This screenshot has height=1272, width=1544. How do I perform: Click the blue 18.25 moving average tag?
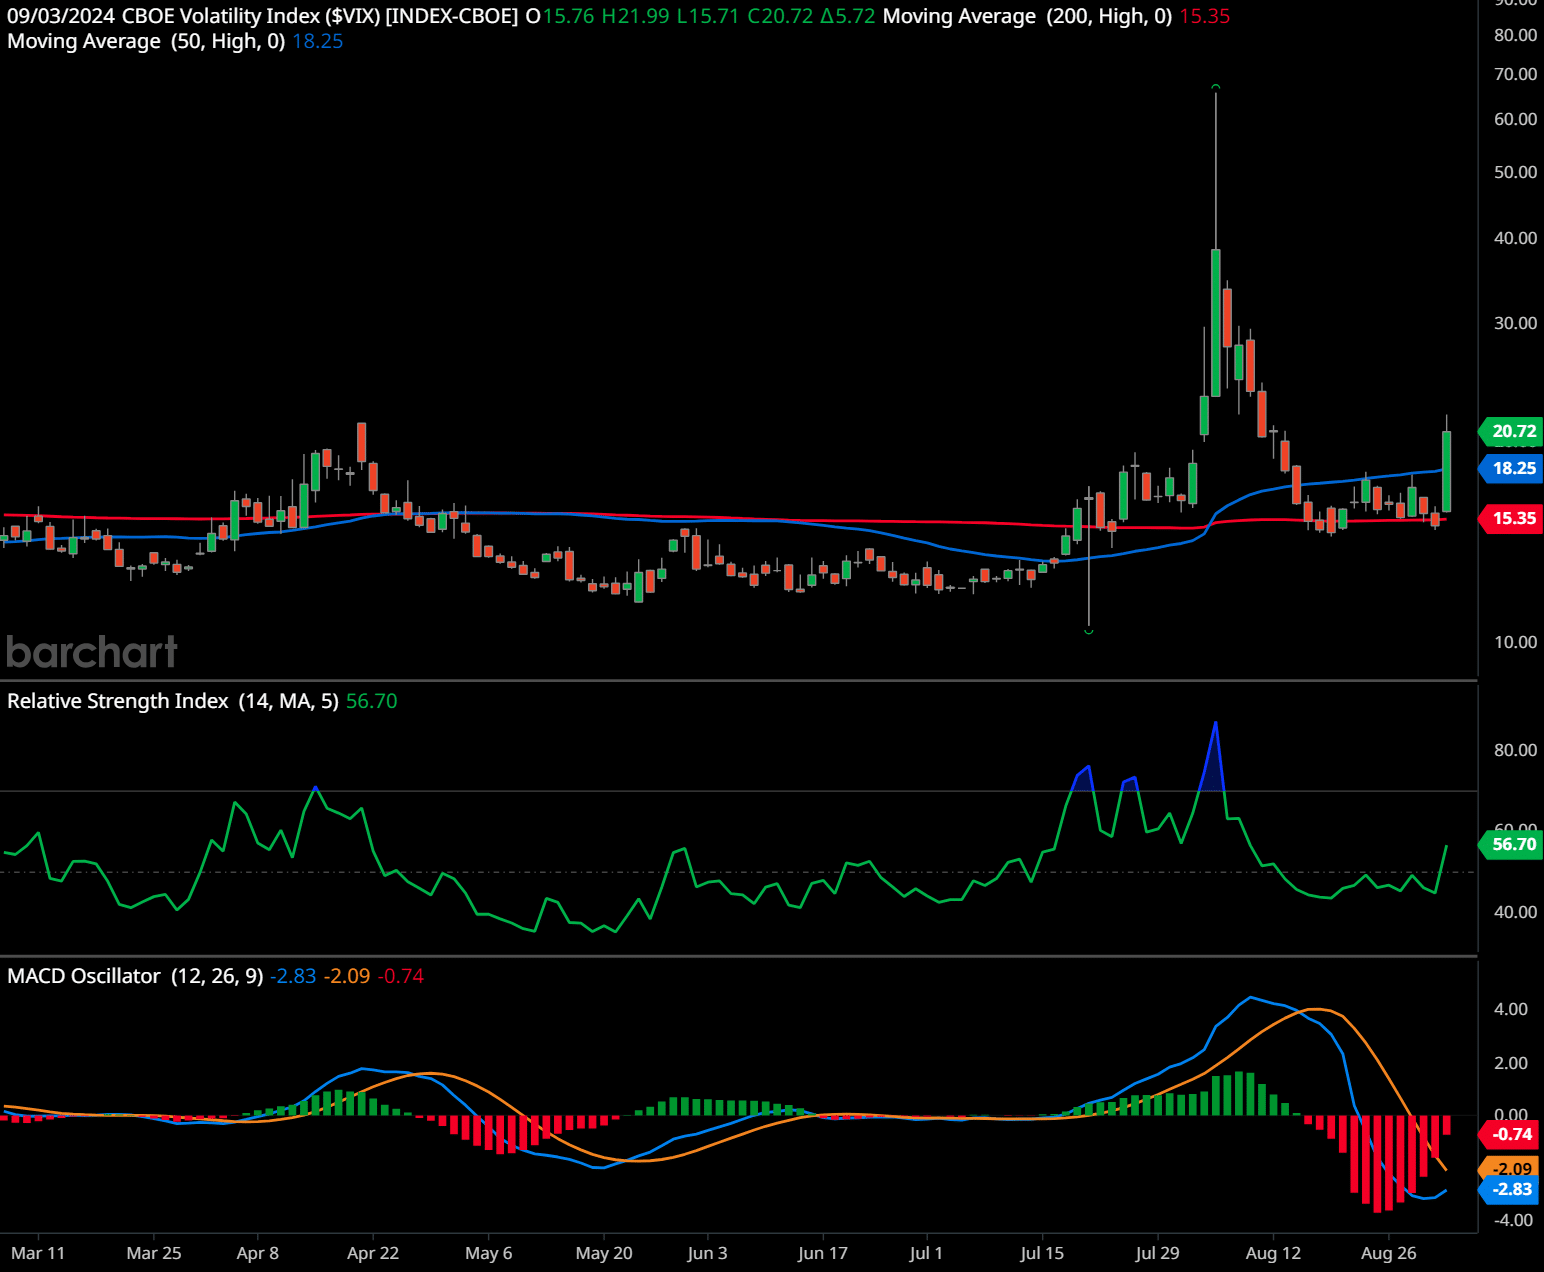point(1511,468)
